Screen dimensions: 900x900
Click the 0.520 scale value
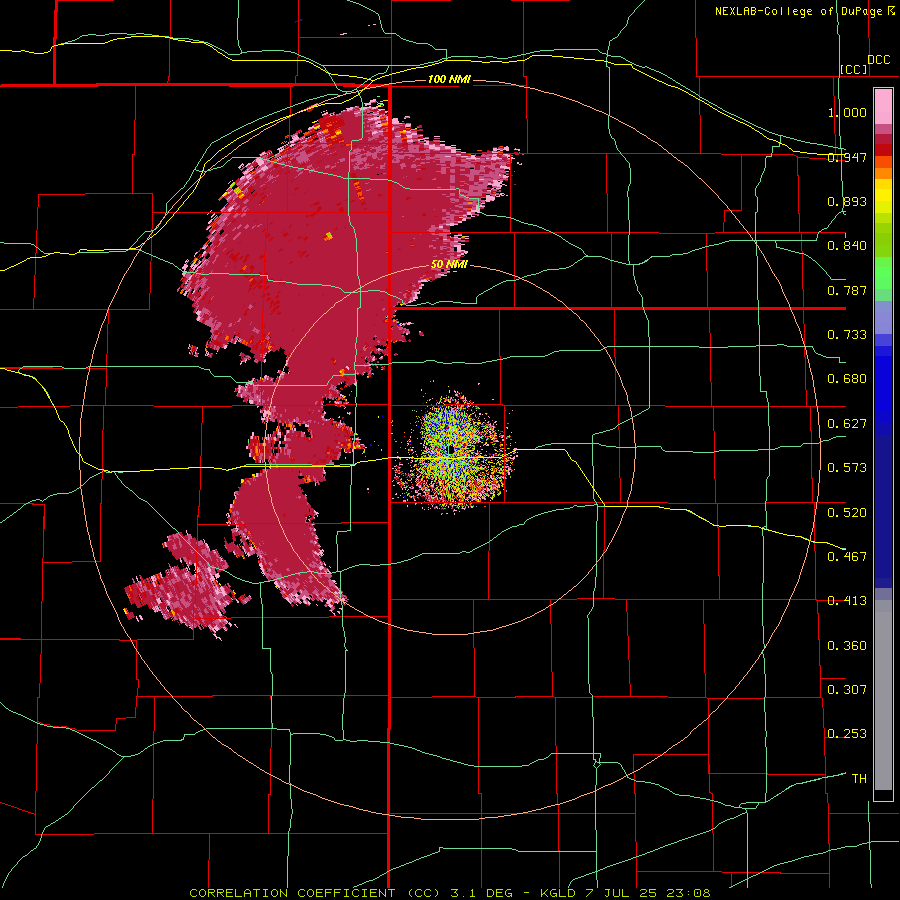[x=847, y=512]
